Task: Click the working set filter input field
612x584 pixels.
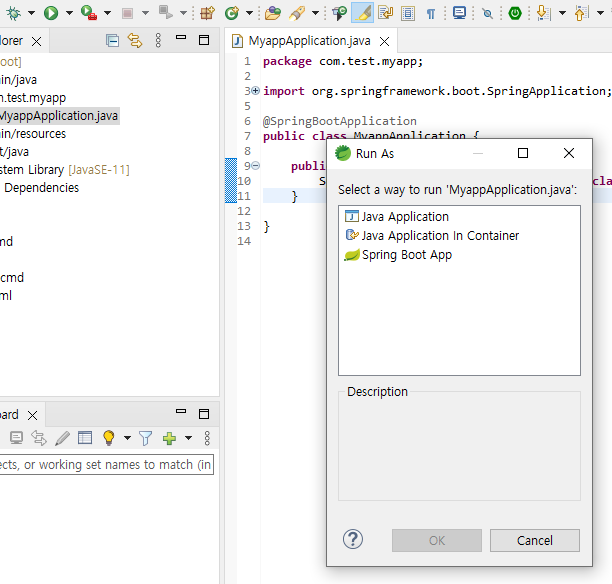Action: pos(106,465)
